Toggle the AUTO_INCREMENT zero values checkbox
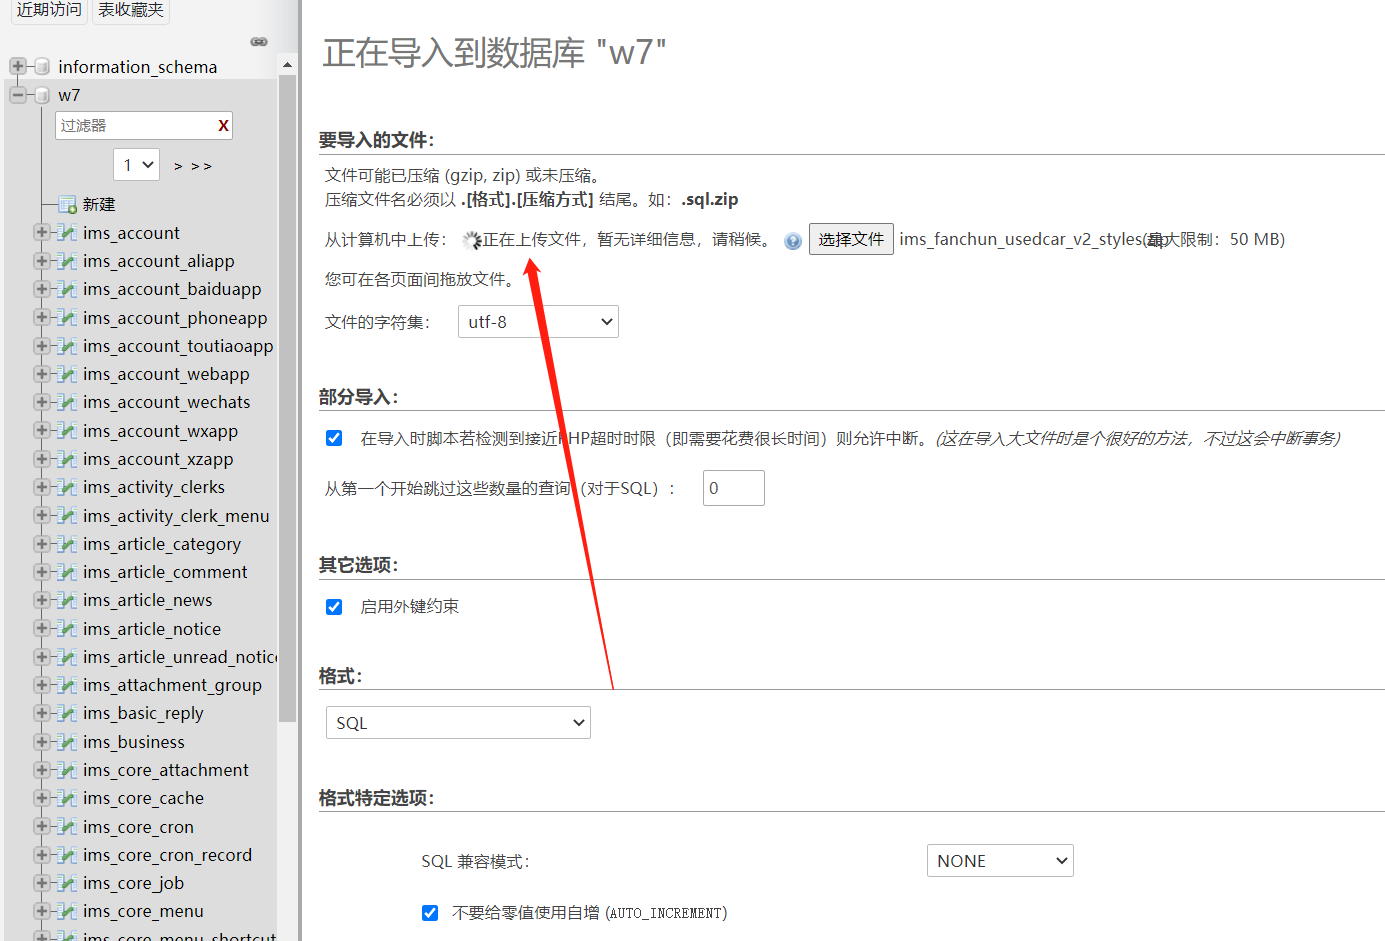Image resolution: width=1385 pixels, height=941 pixels. click(430, 913)
